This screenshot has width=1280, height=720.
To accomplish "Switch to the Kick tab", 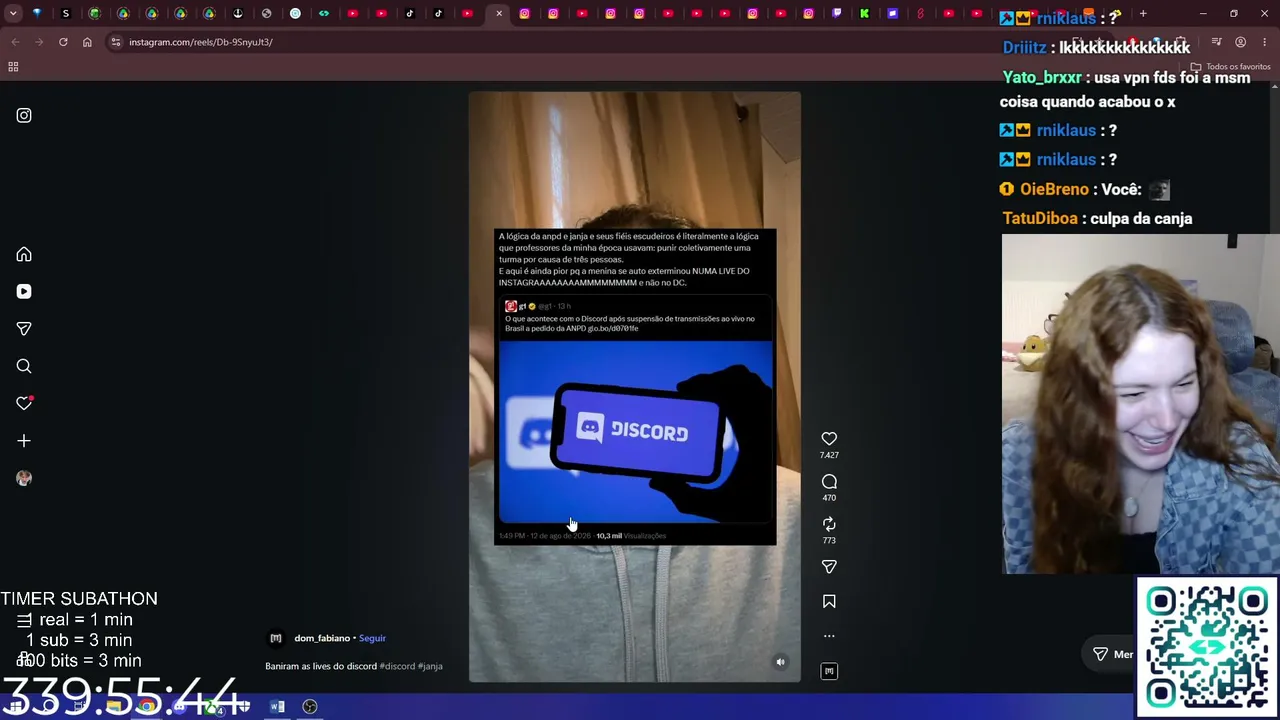I will click(x=865, y=14).
